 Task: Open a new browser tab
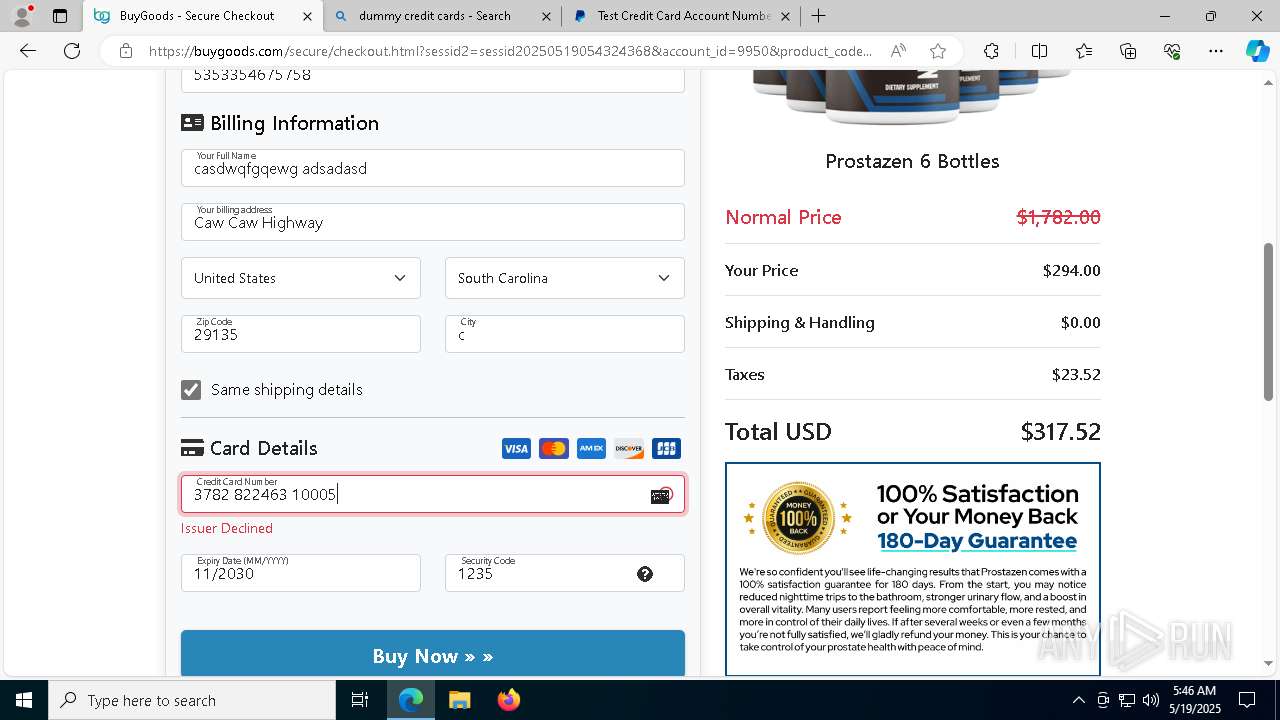tap(818, 16)
